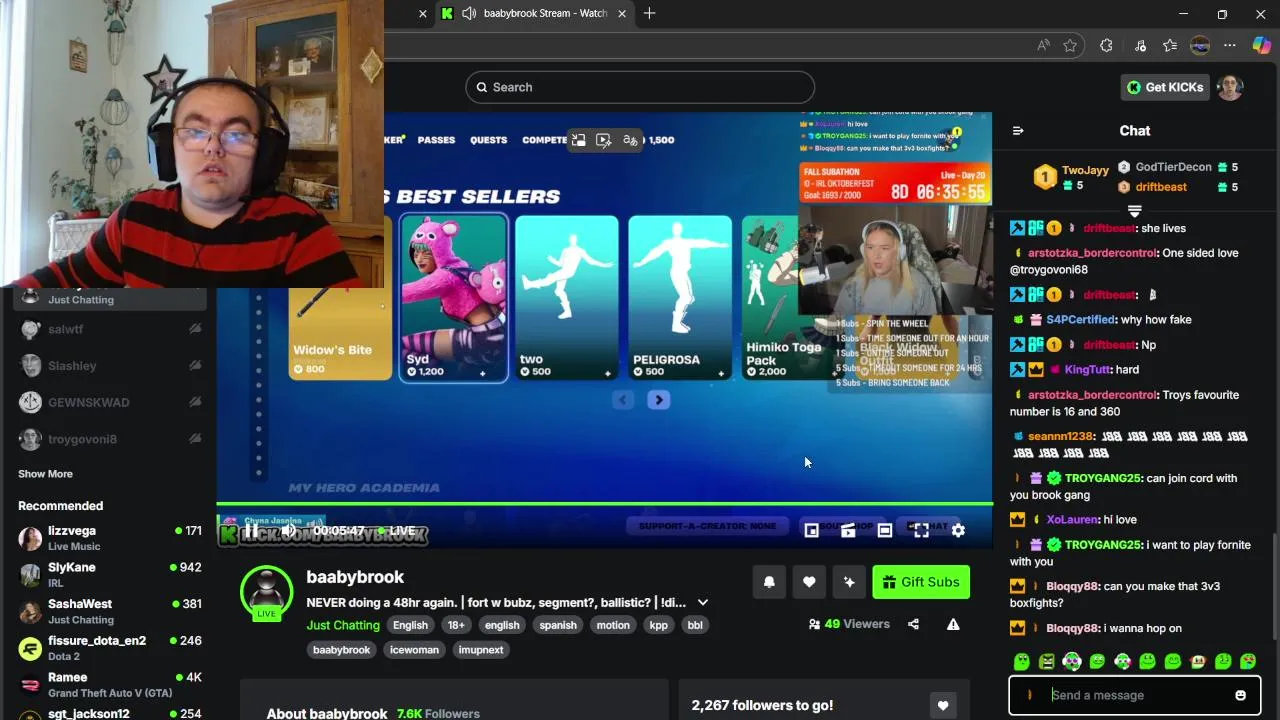Focus the Kick Search box

coord(640,87)
